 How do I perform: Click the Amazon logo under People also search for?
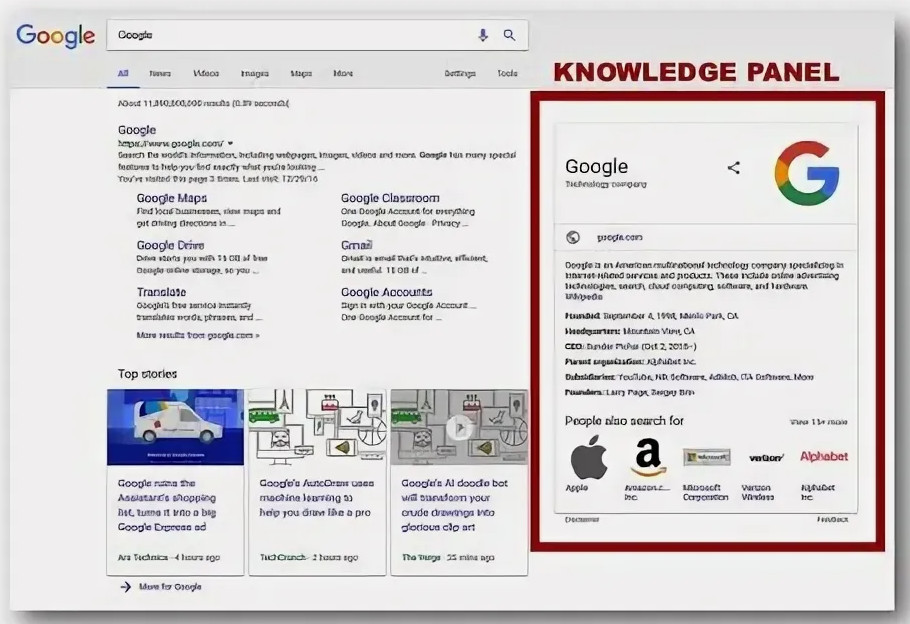pyautogui.click(x=648, y=457)
